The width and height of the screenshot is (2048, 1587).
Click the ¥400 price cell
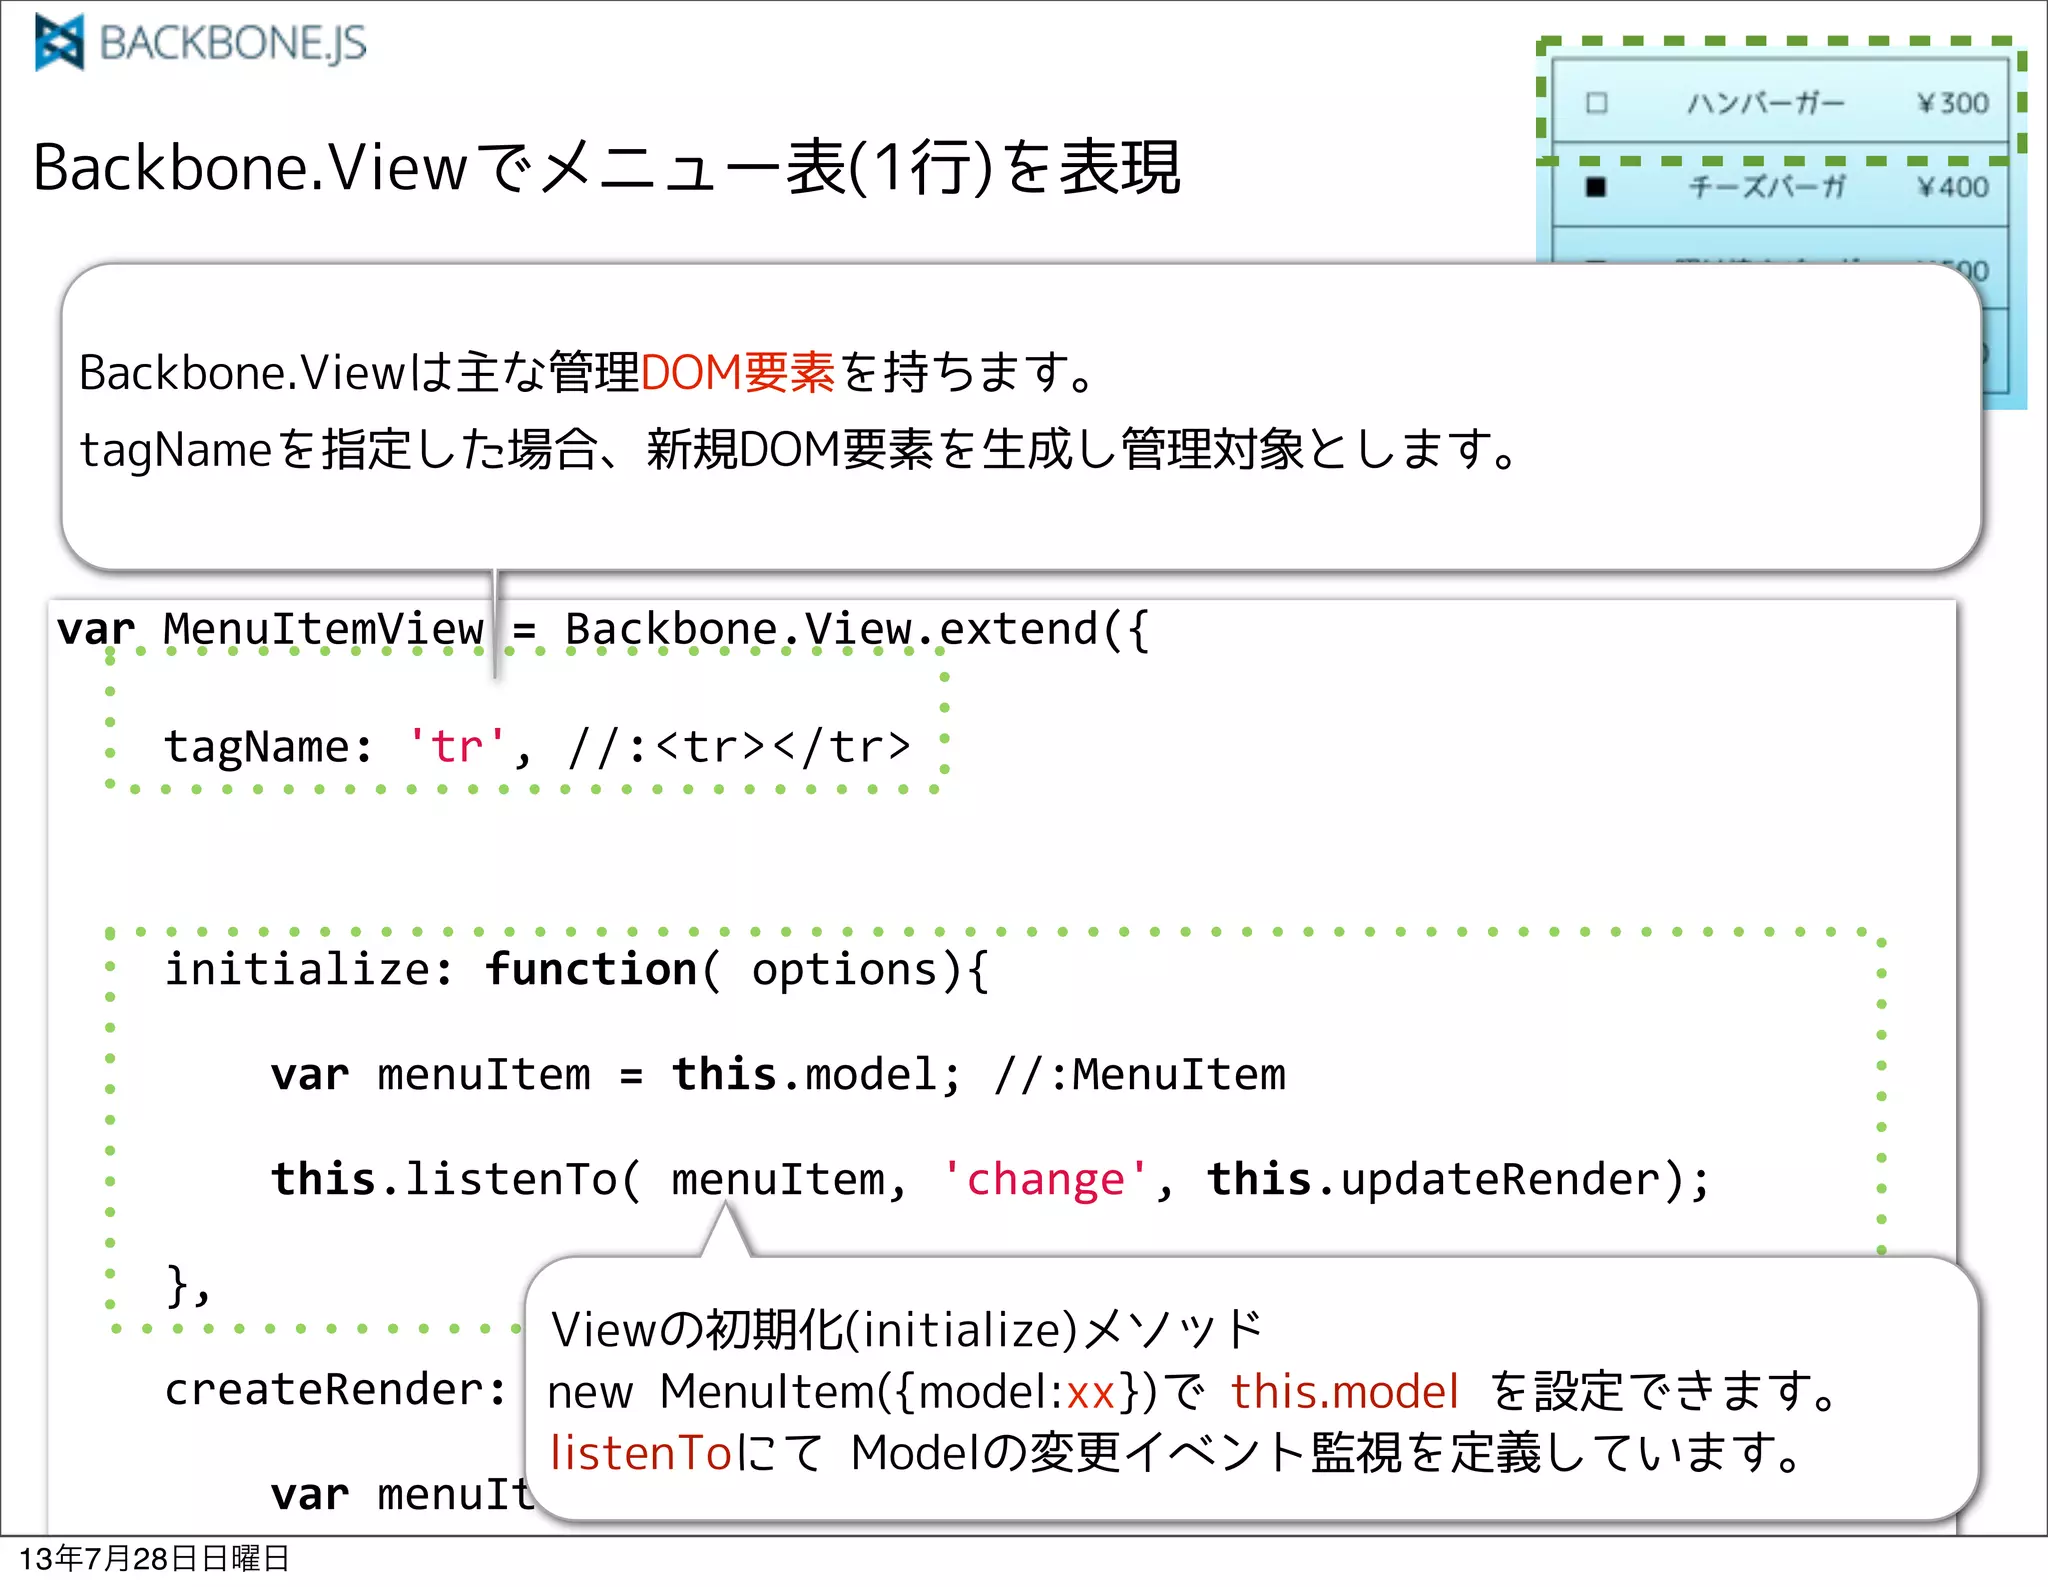1953,187
